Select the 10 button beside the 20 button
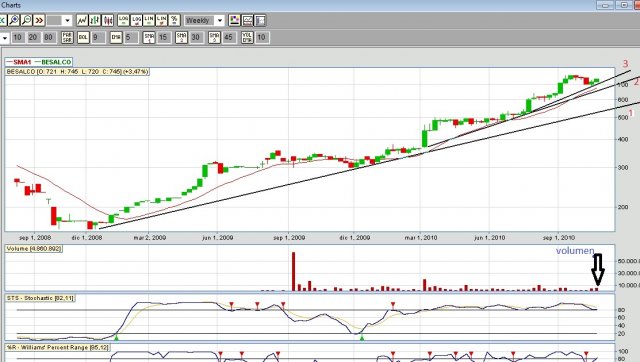The width and height of the screenshot is (640, 362). [17, 38]
